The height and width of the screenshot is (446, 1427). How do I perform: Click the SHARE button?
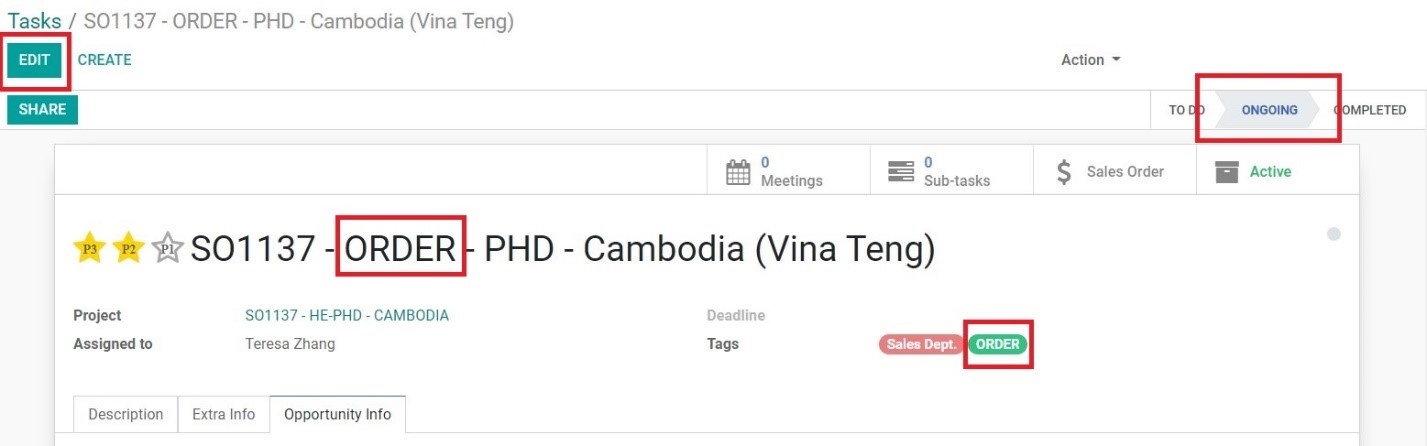(x=42, y=109)
